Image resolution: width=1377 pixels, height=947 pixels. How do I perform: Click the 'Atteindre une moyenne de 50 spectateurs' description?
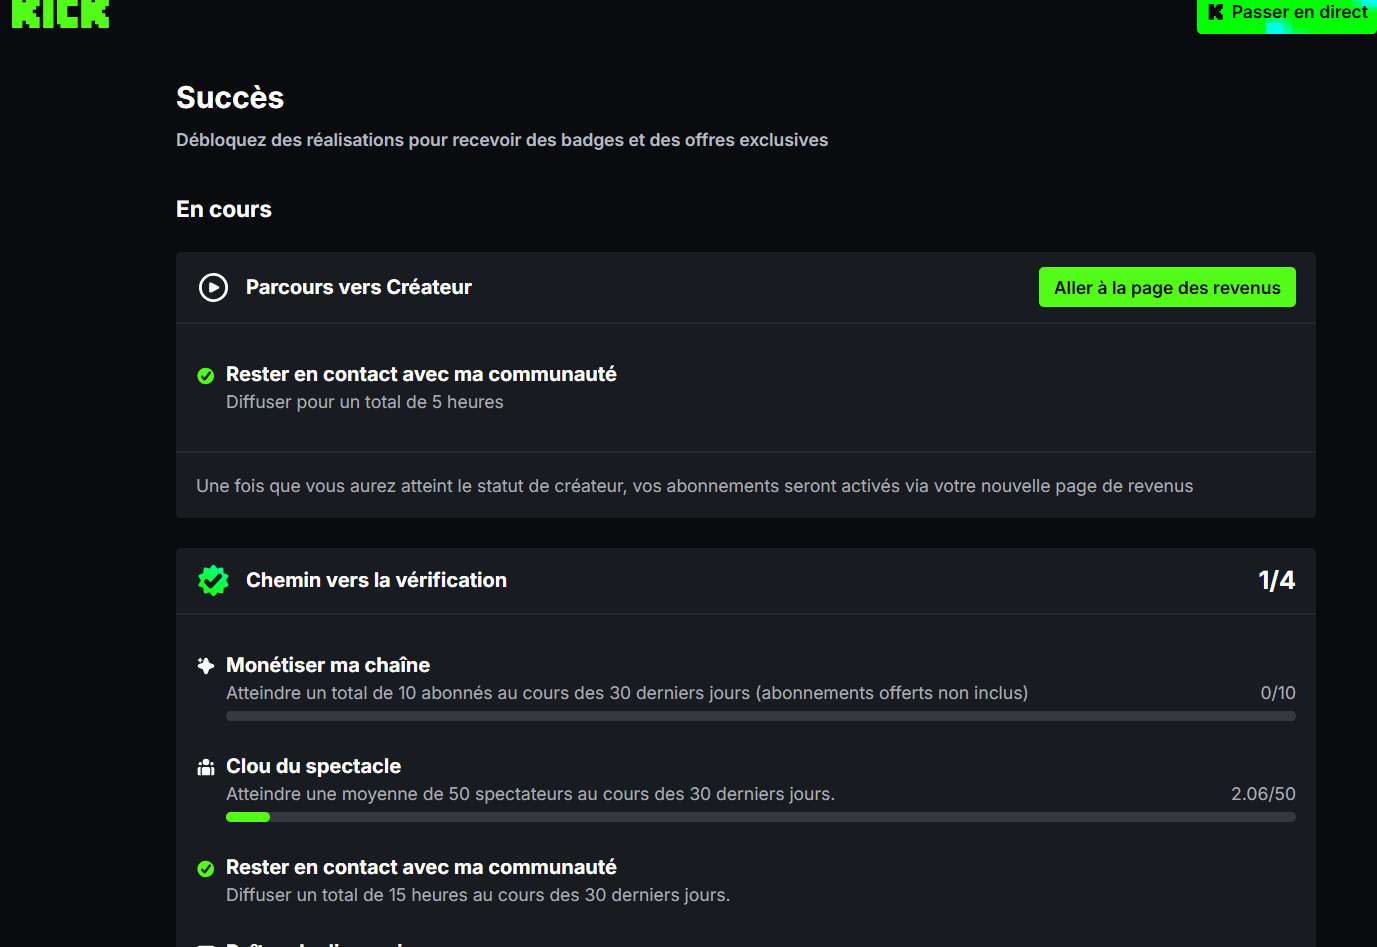pos(531,794)
